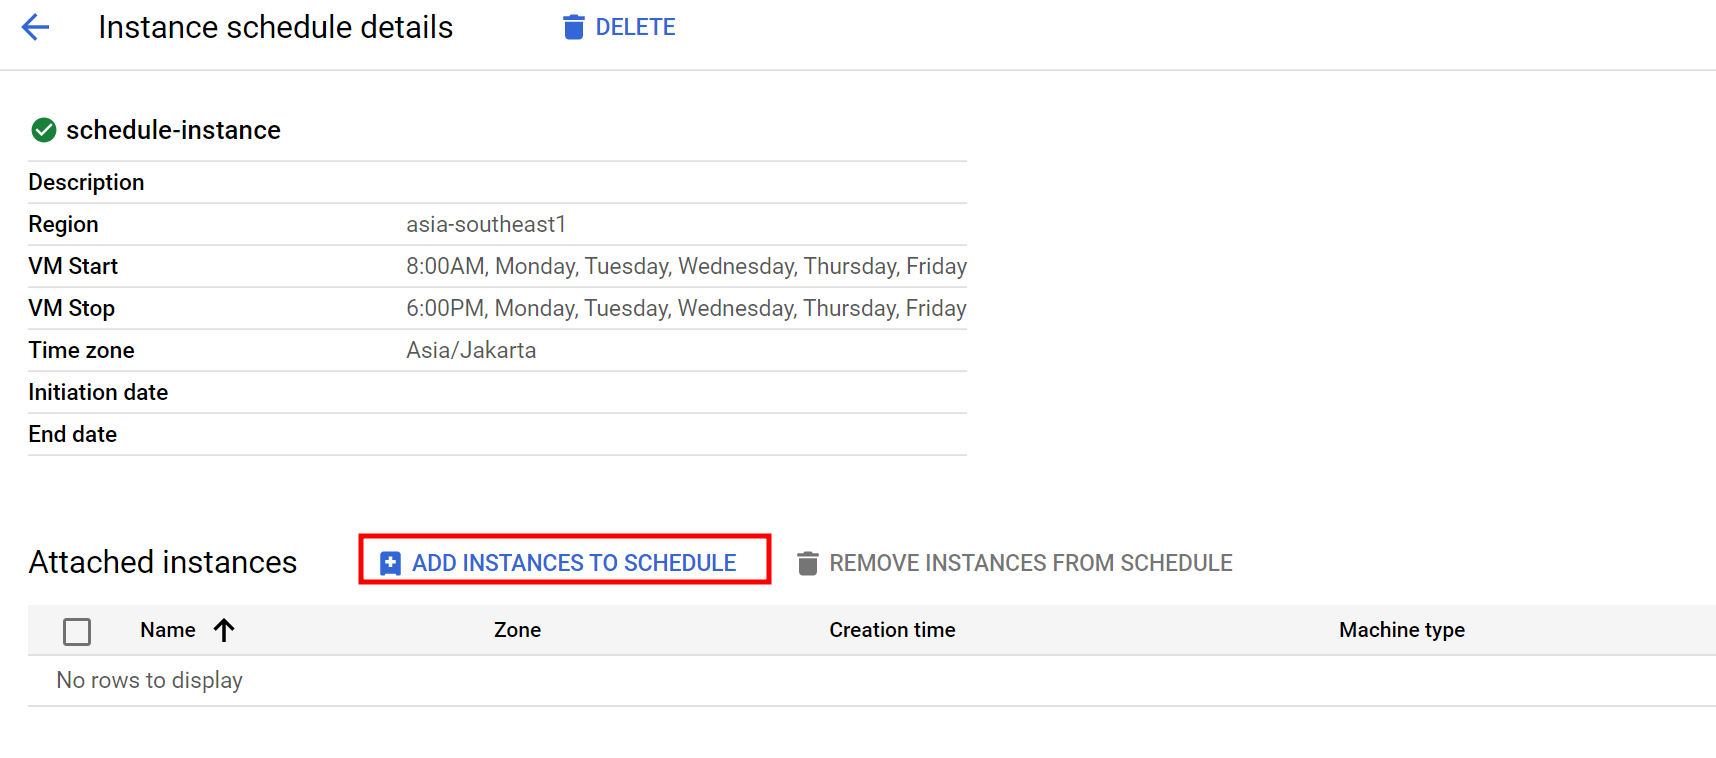The height and width of the screenshot is (758, 1716).
Task: Click the No rows to display message
Action: click(150, 680)
